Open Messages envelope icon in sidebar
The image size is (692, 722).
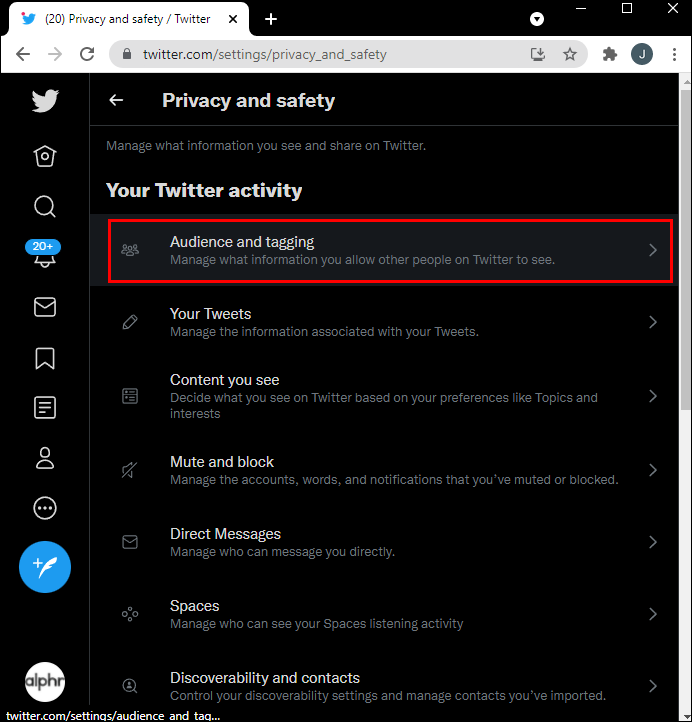(x=45, y=308)
